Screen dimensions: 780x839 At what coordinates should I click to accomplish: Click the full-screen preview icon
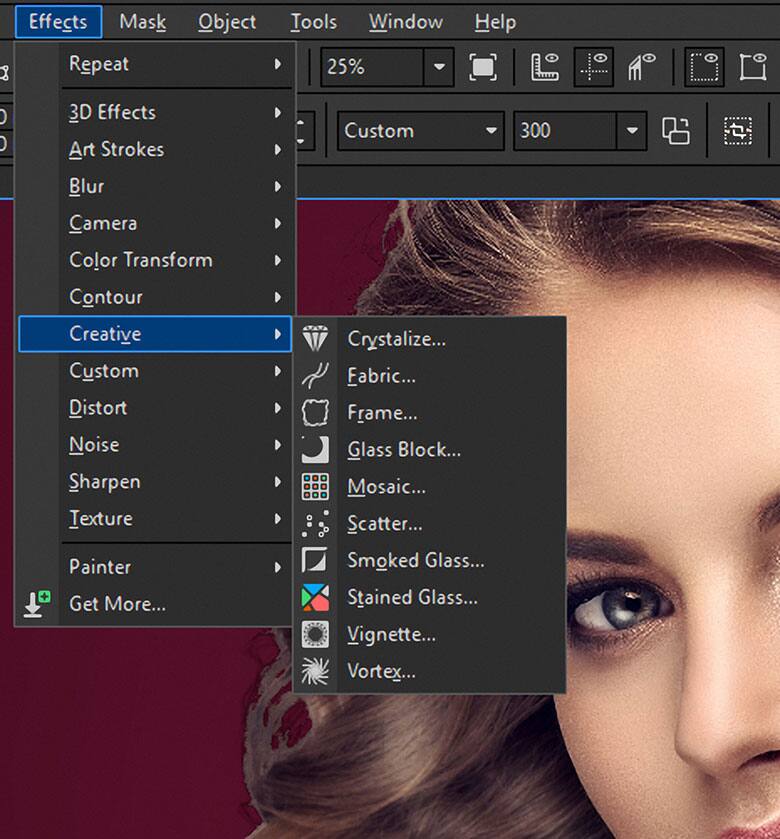pos(483,67)
